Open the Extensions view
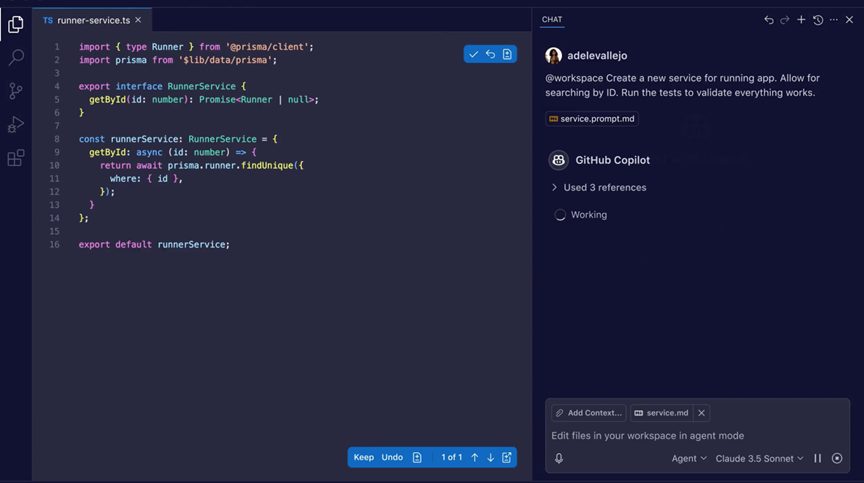This screenshot has height=483, width=864. click(15, 158)
